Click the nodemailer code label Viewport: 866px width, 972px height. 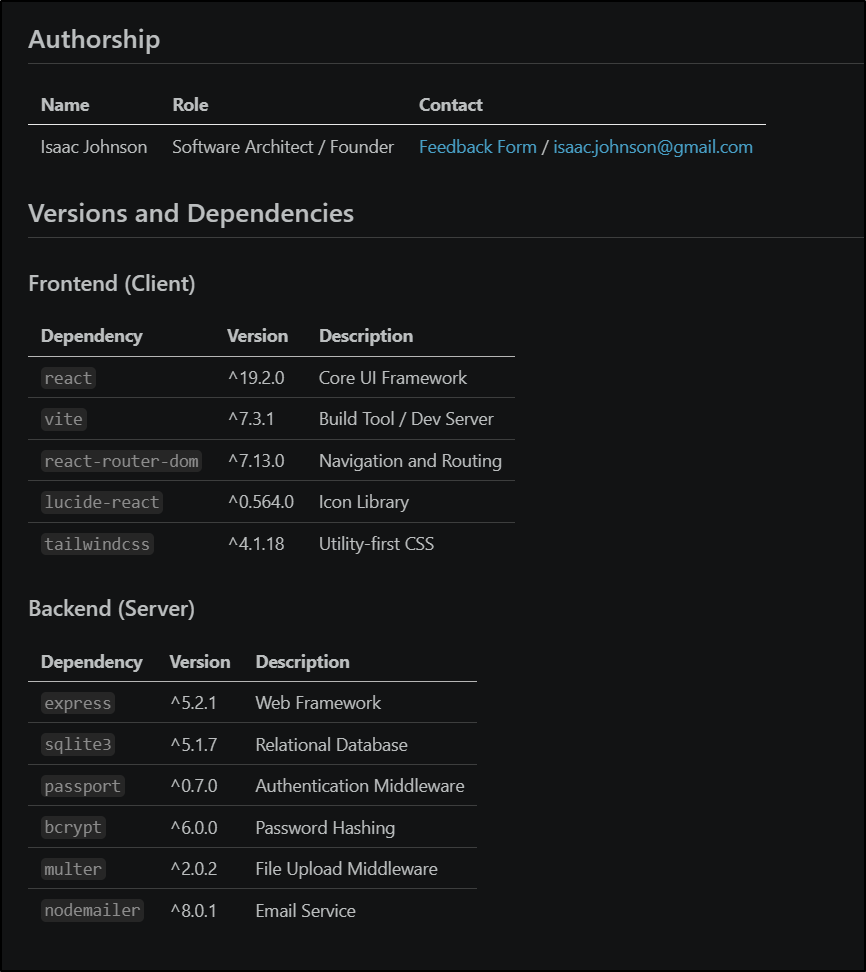[x=92, y=911]
